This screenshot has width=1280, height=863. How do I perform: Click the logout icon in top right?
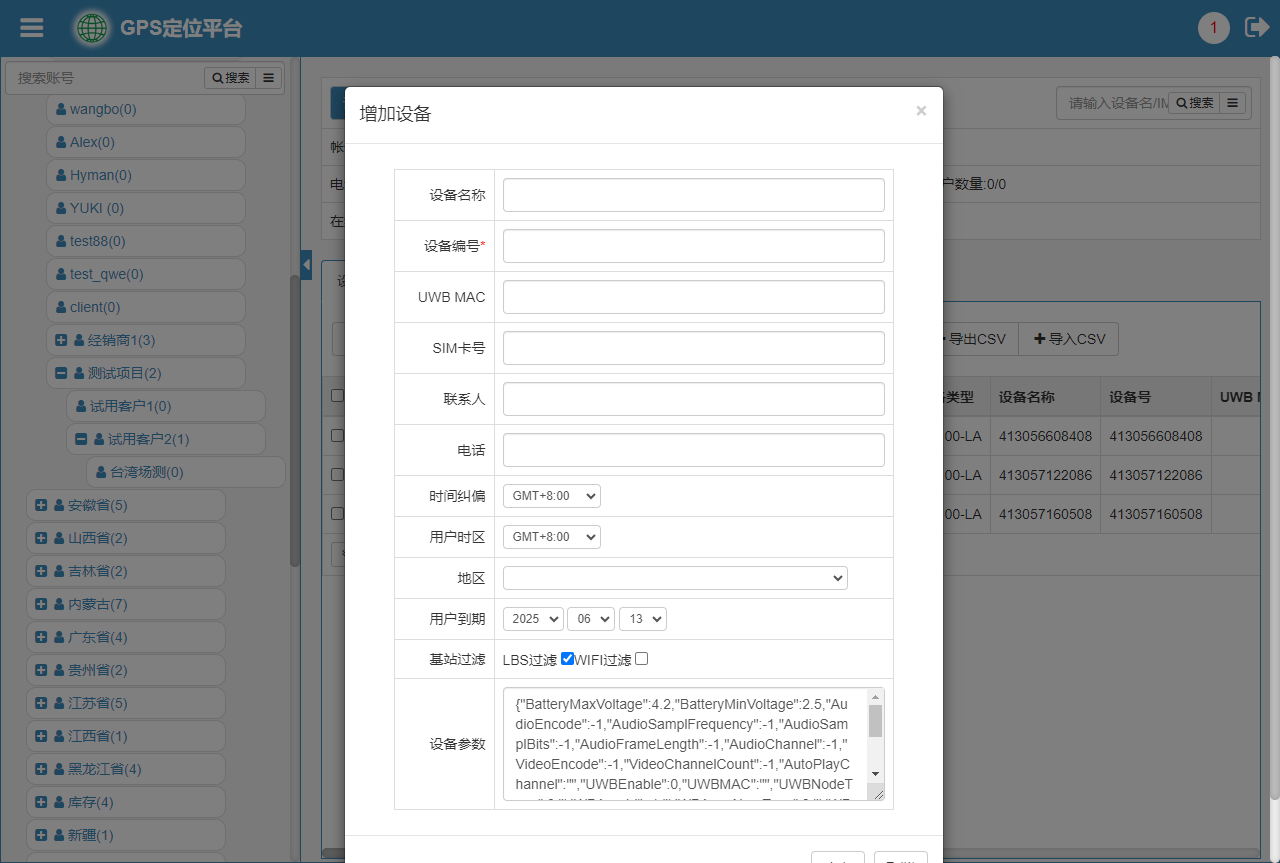(1256, 28)
